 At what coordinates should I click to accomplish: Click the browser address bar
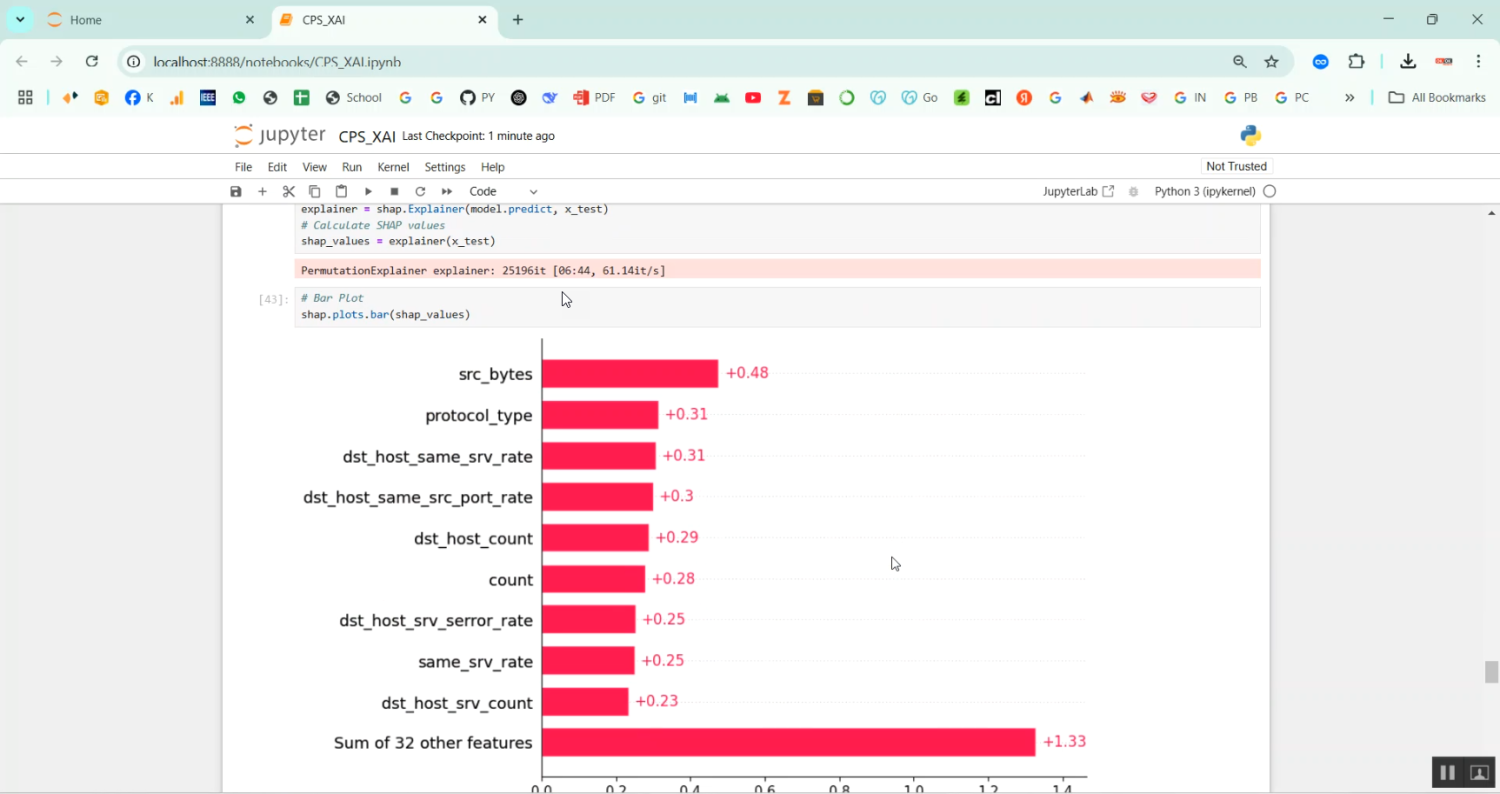680,62
